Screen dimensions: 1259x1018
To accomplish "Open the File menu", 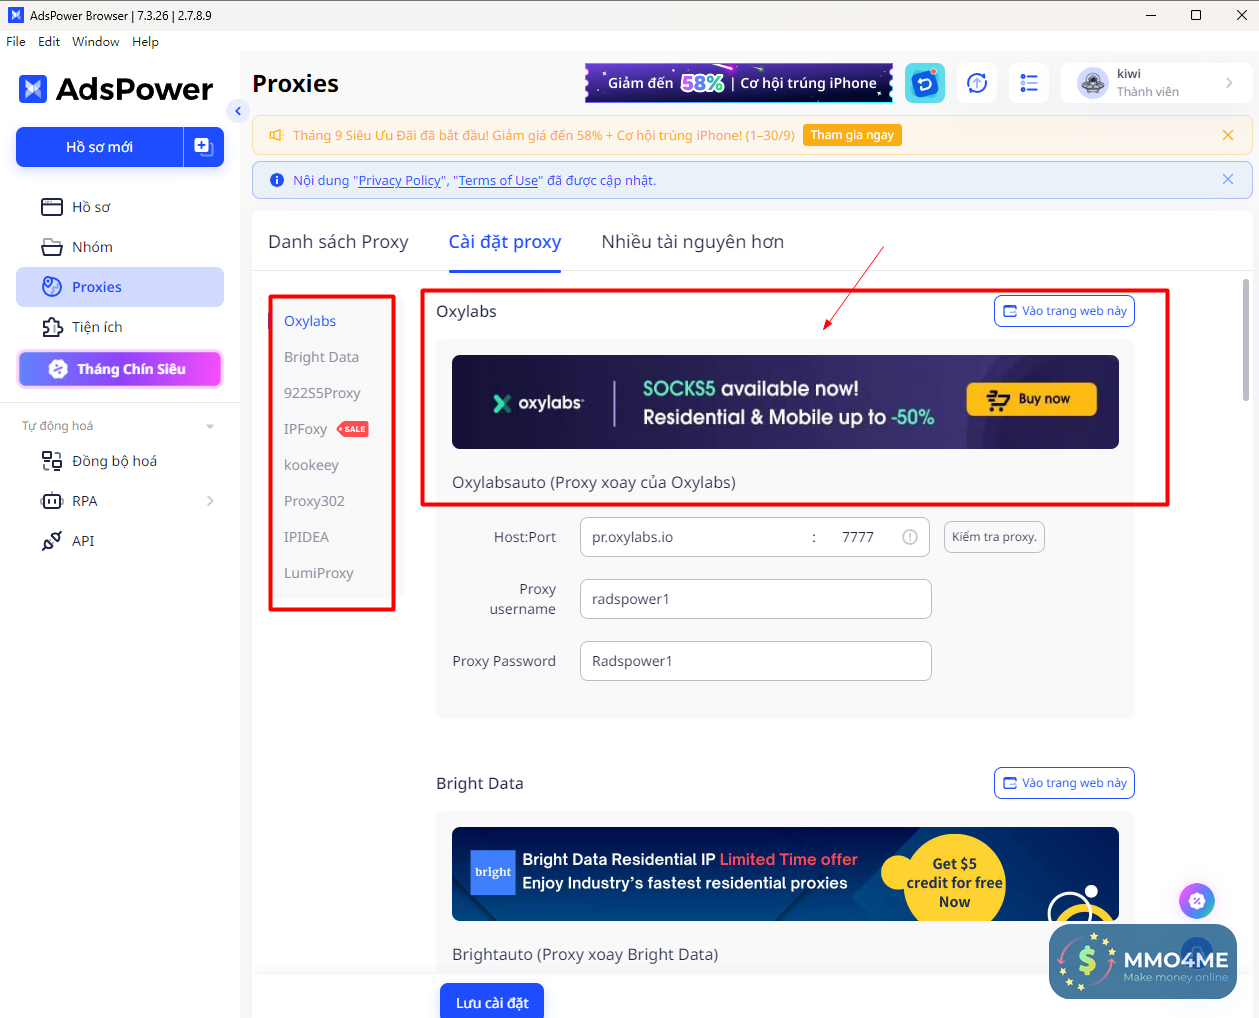I will pos(16,42).
